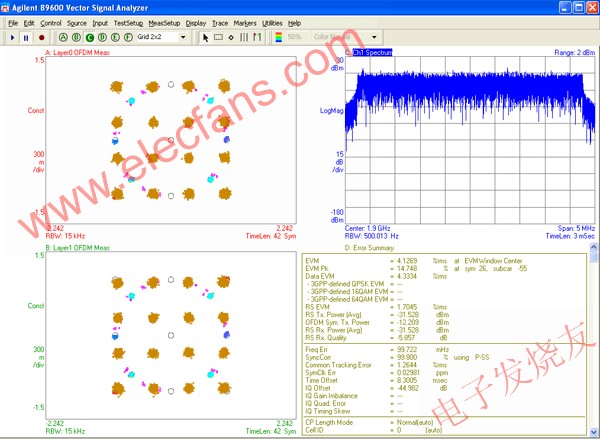Toggle trace B button

[x=77, y=37]
